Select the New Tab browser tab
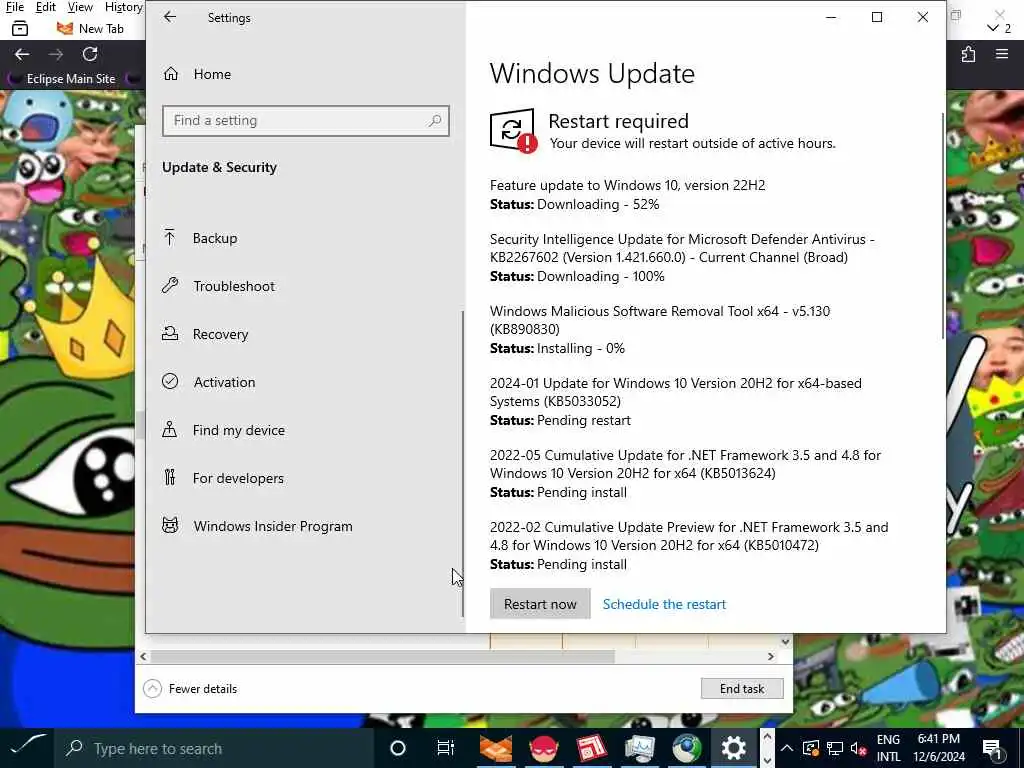This screenshot has width=1024, height=768. tap(90, 29)
